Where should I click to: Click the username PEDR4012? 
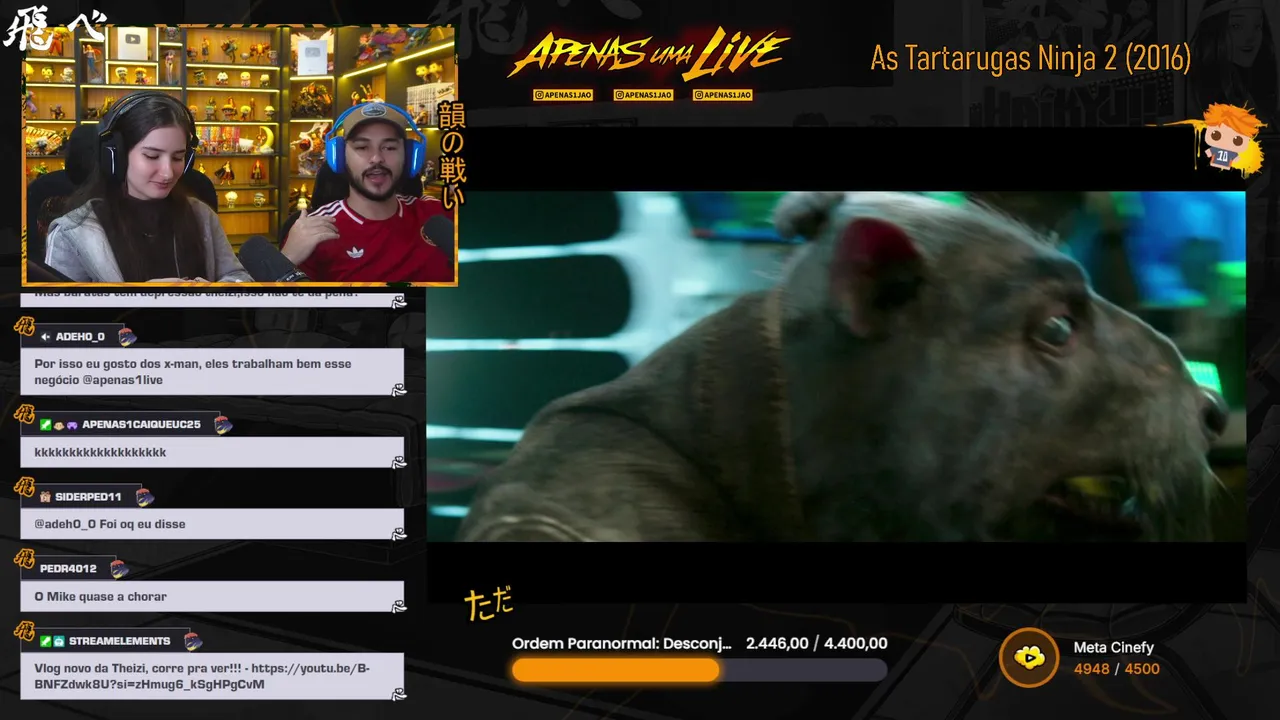(68, 569)
